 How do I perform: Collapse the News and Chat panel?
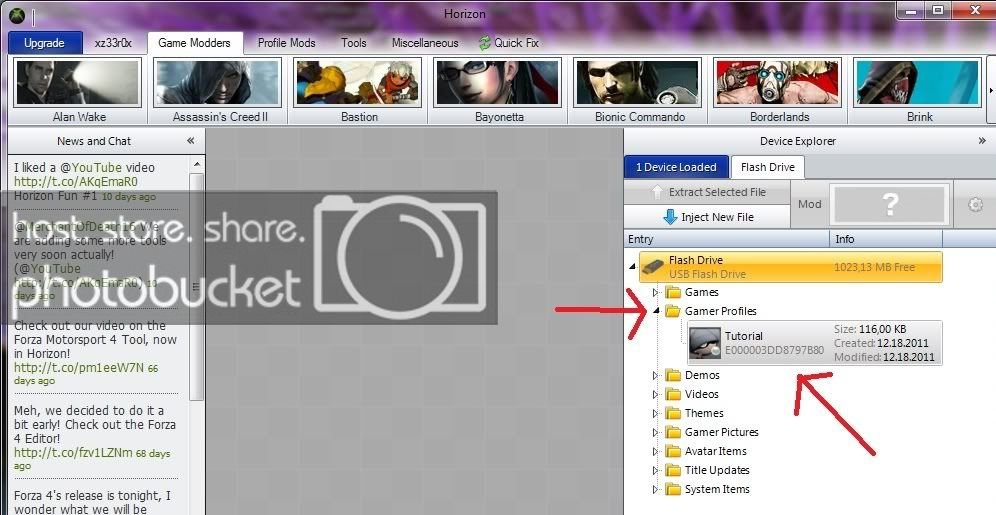[x=191, y=141]
